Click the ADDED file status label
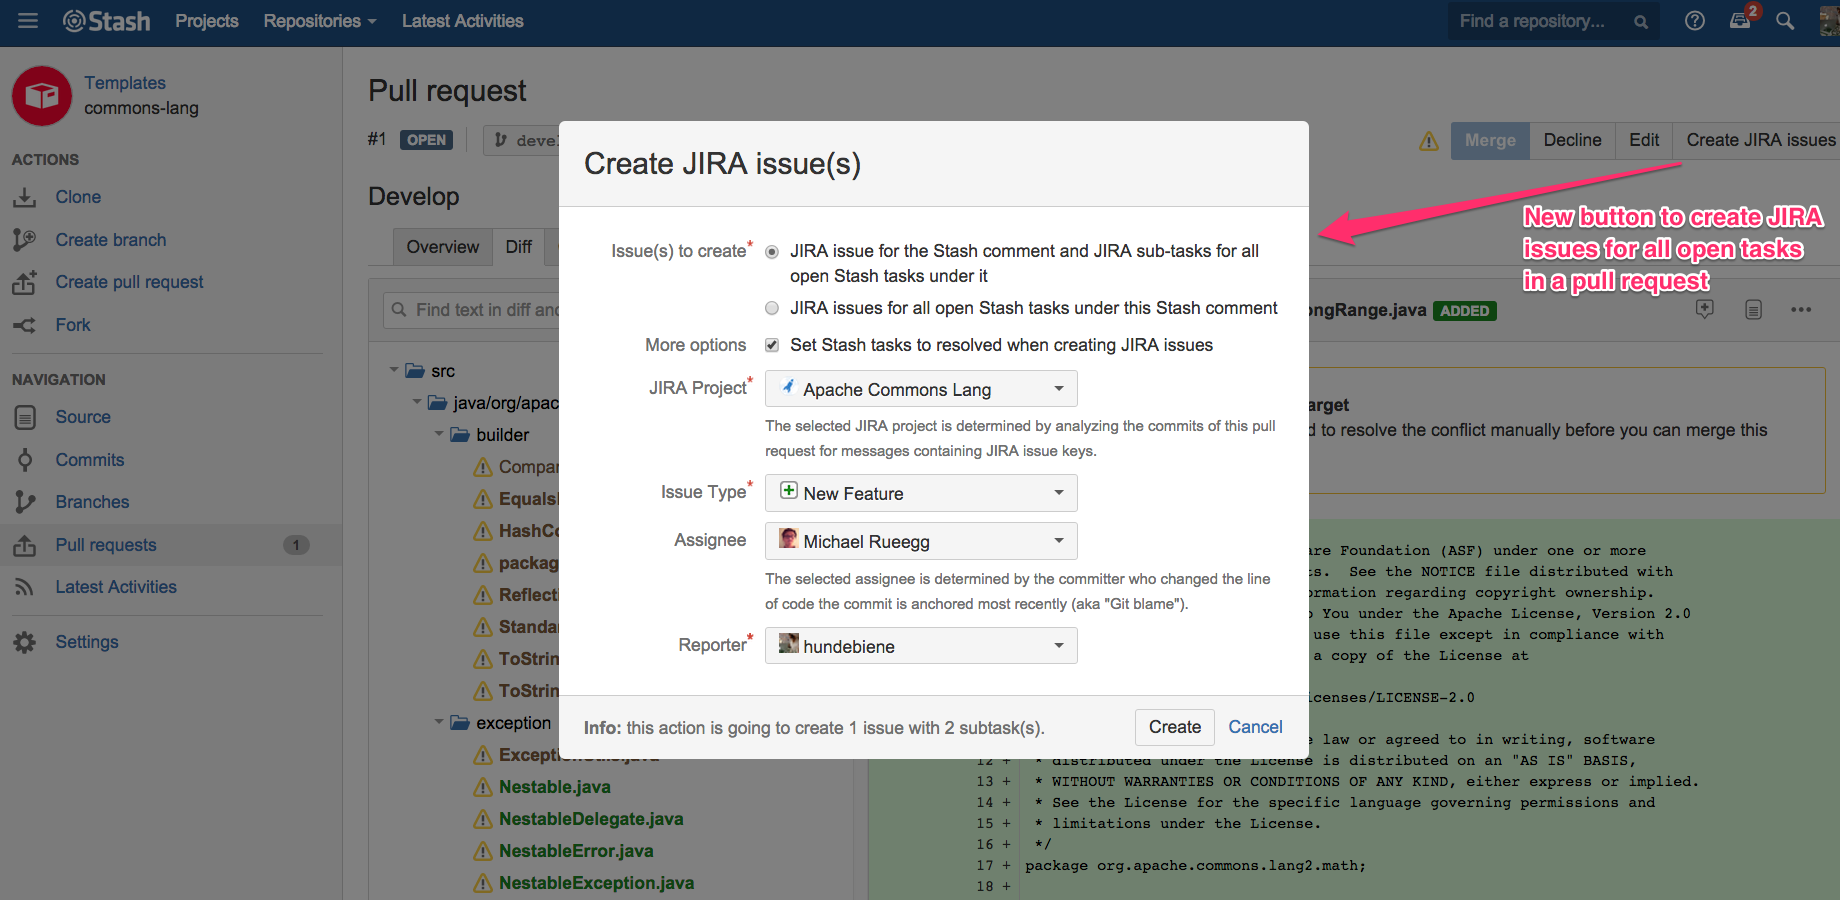1840x900 pixels. 1465,311
